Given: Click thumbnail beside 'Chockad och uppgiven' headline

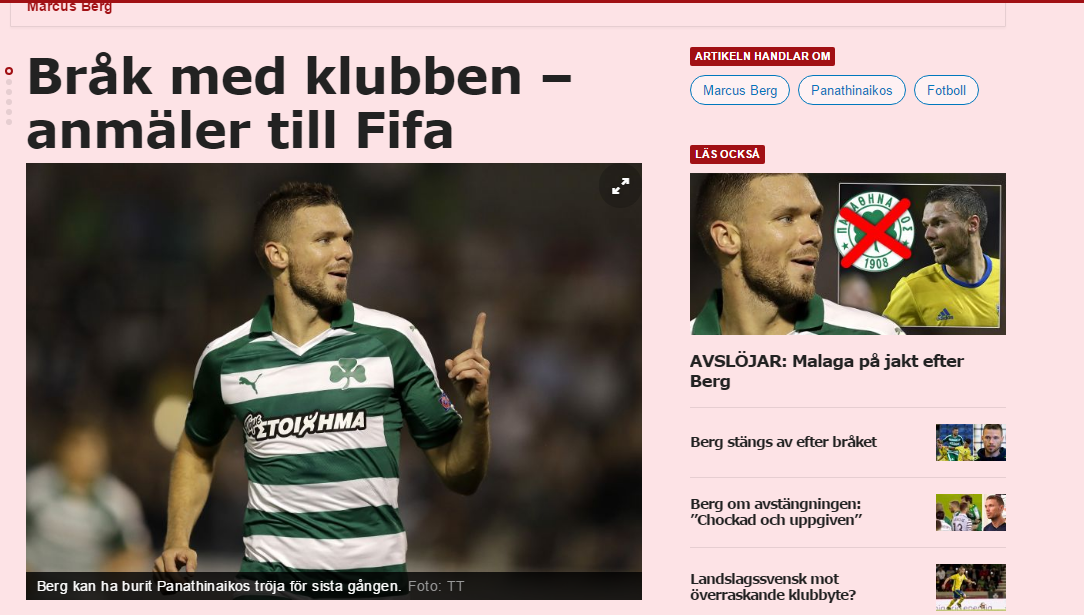Looking at the screenshot, I should 971,513.
